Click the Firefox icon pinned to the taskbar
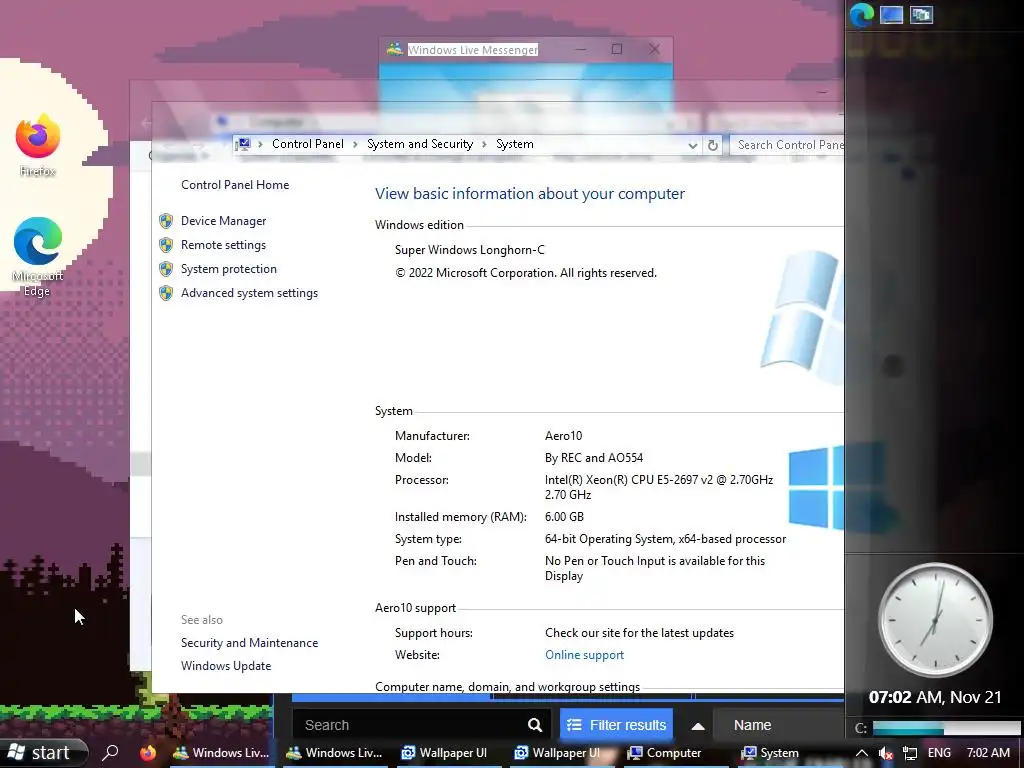 (x=148, y=753)
